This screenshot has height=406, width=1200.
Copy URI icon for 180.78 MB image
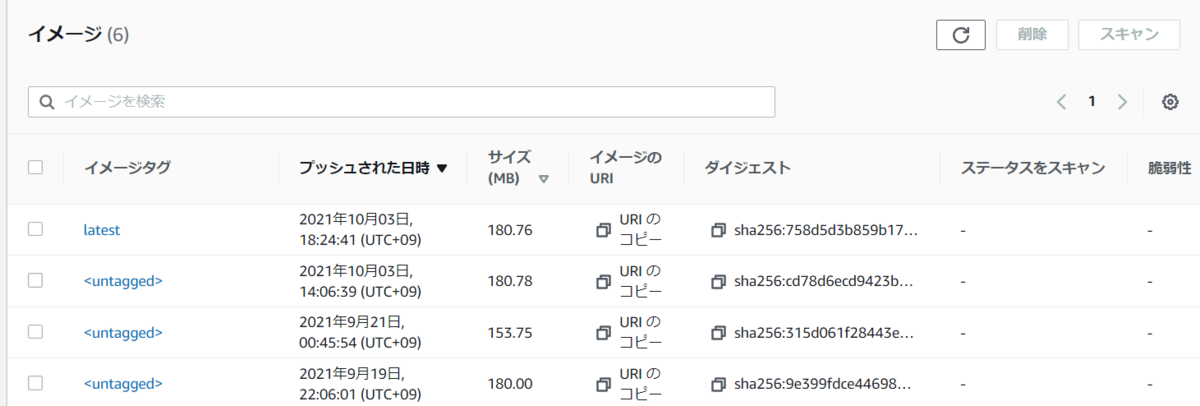[603, 281]
